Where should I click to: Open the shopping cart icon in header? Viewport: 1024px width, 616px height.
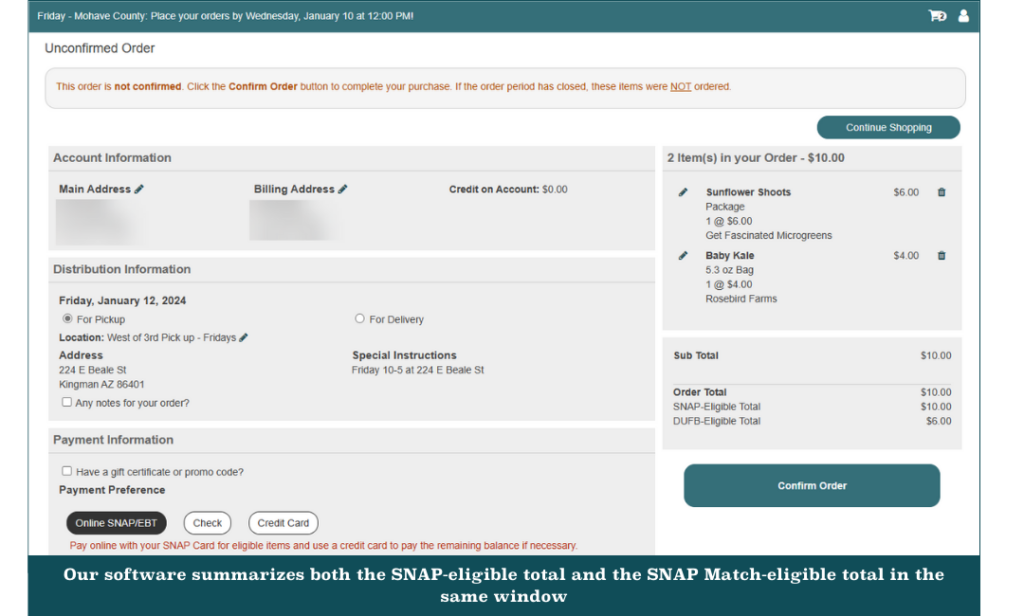click(x=937, y=16)
